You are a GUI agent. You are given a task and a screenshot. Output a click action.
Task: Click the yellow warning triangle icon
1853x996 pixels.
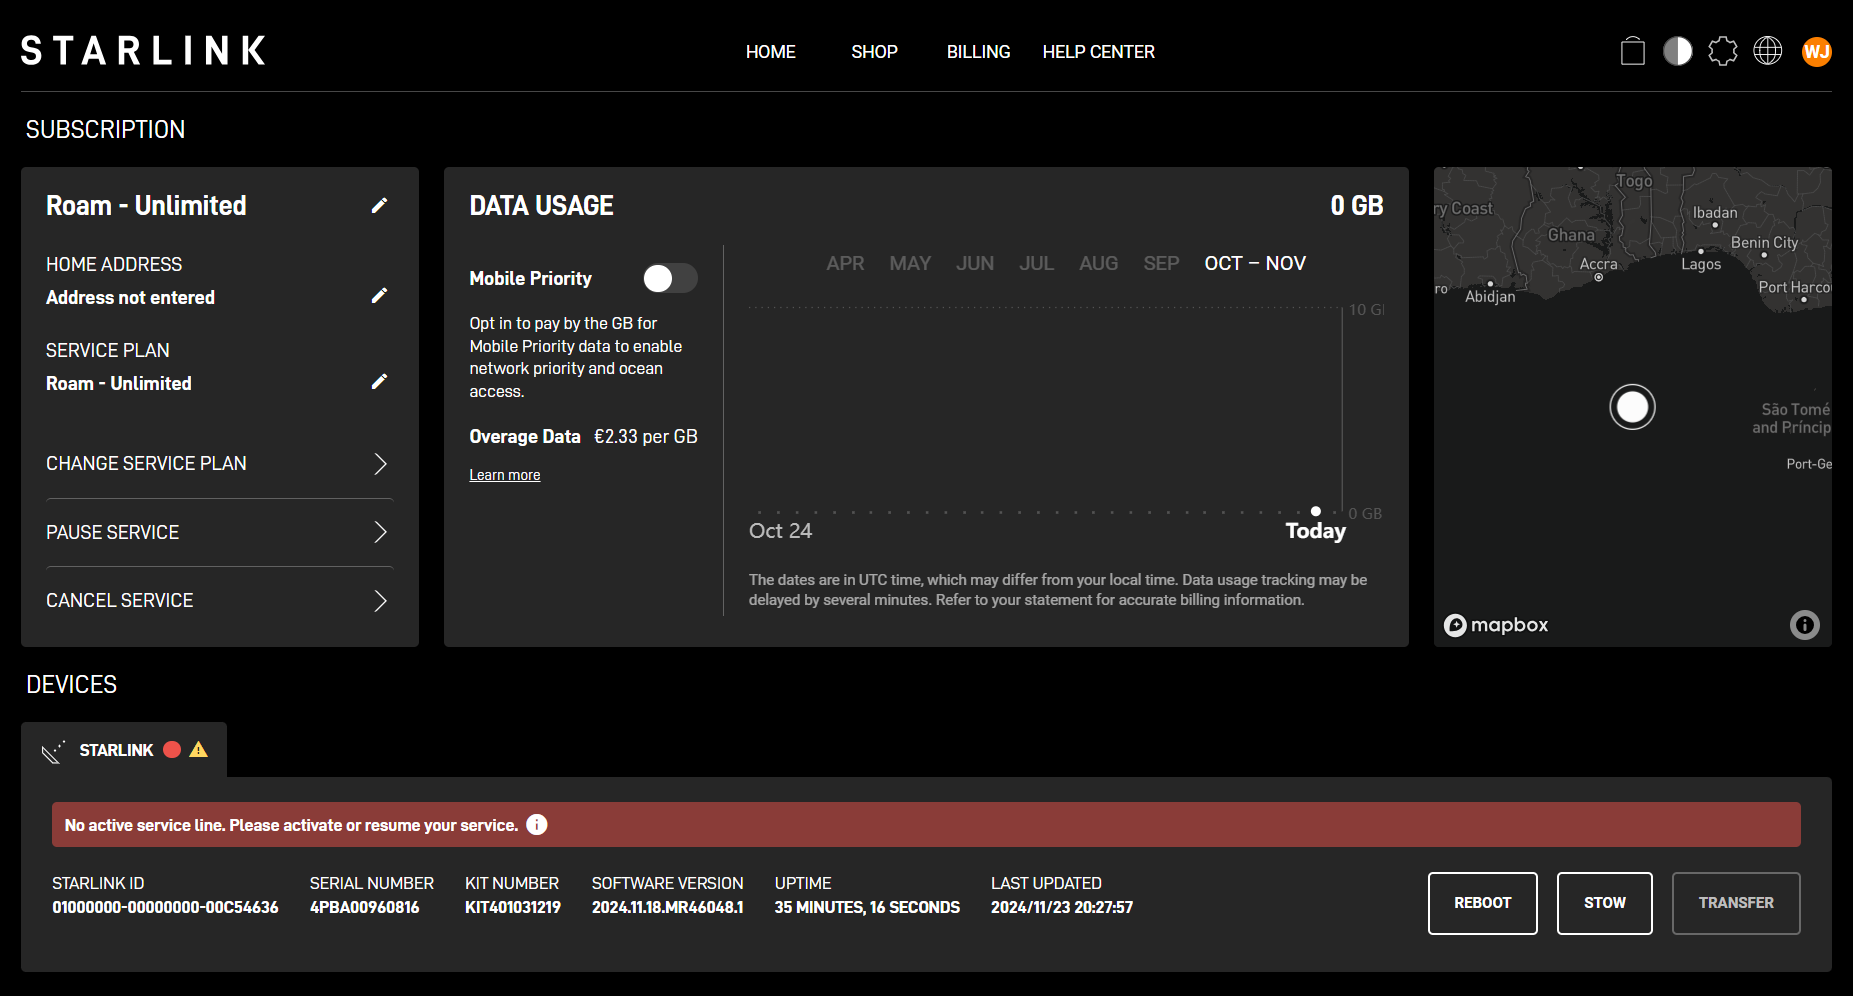(x=198, y=749)
